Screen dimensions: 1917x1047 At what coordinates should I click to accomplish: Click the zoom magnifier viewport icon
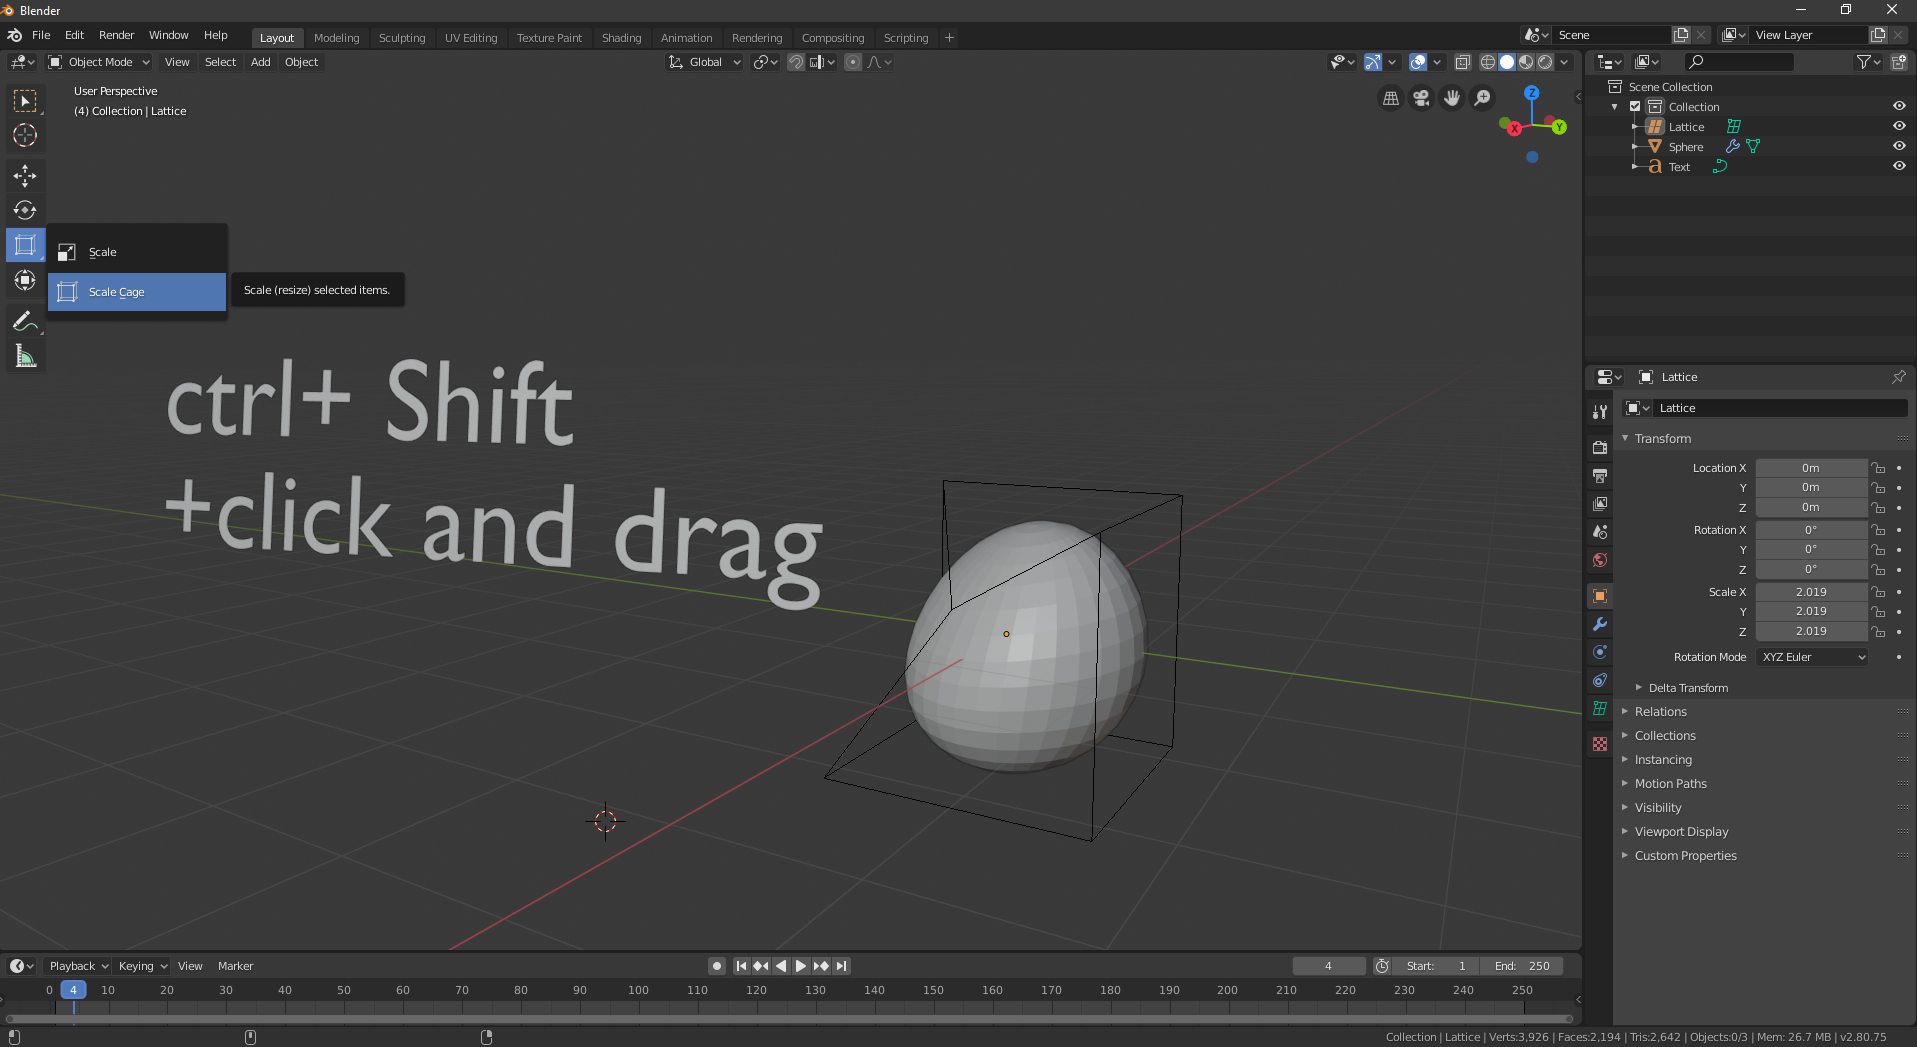1483,98
